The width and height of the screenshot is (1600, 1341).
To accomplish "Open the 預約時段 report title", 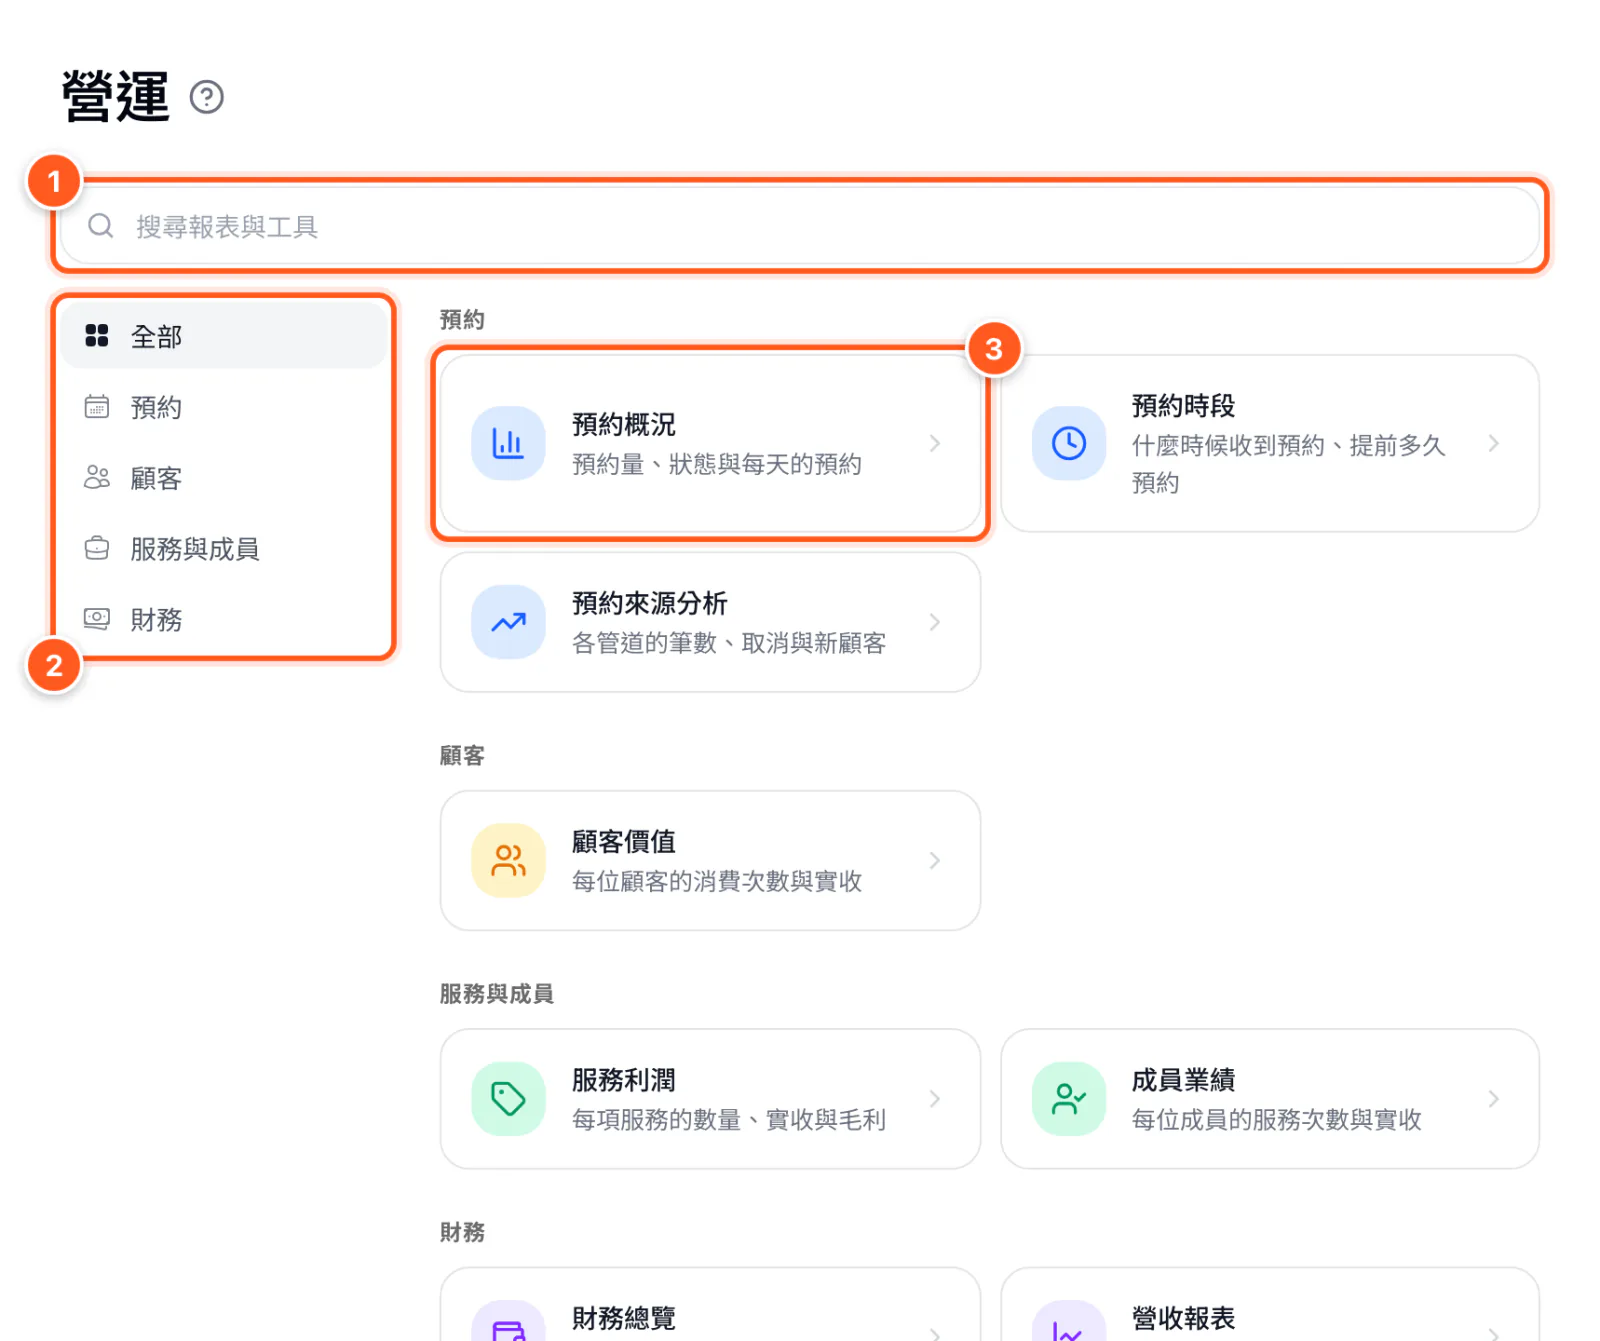I will pyautogui.click(x=1184, y=405).
